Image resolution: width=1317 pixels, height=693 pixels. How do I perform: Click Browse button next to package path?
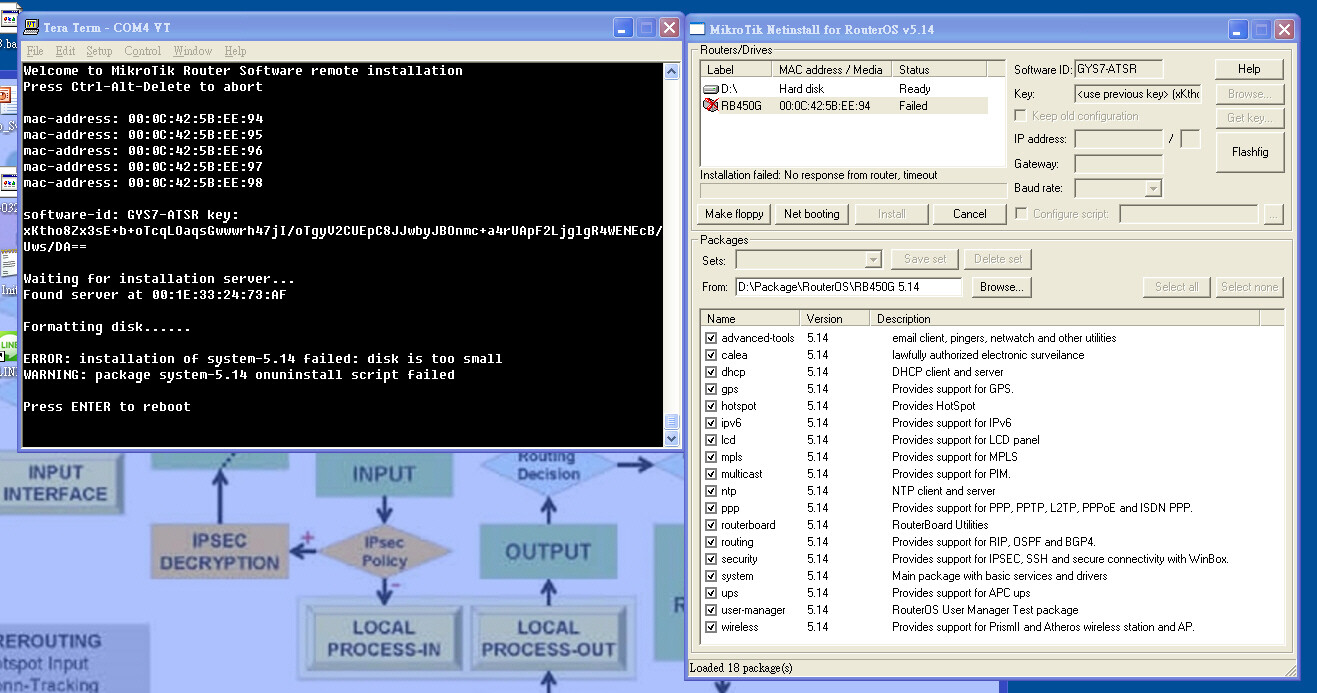click(1001, 287)
